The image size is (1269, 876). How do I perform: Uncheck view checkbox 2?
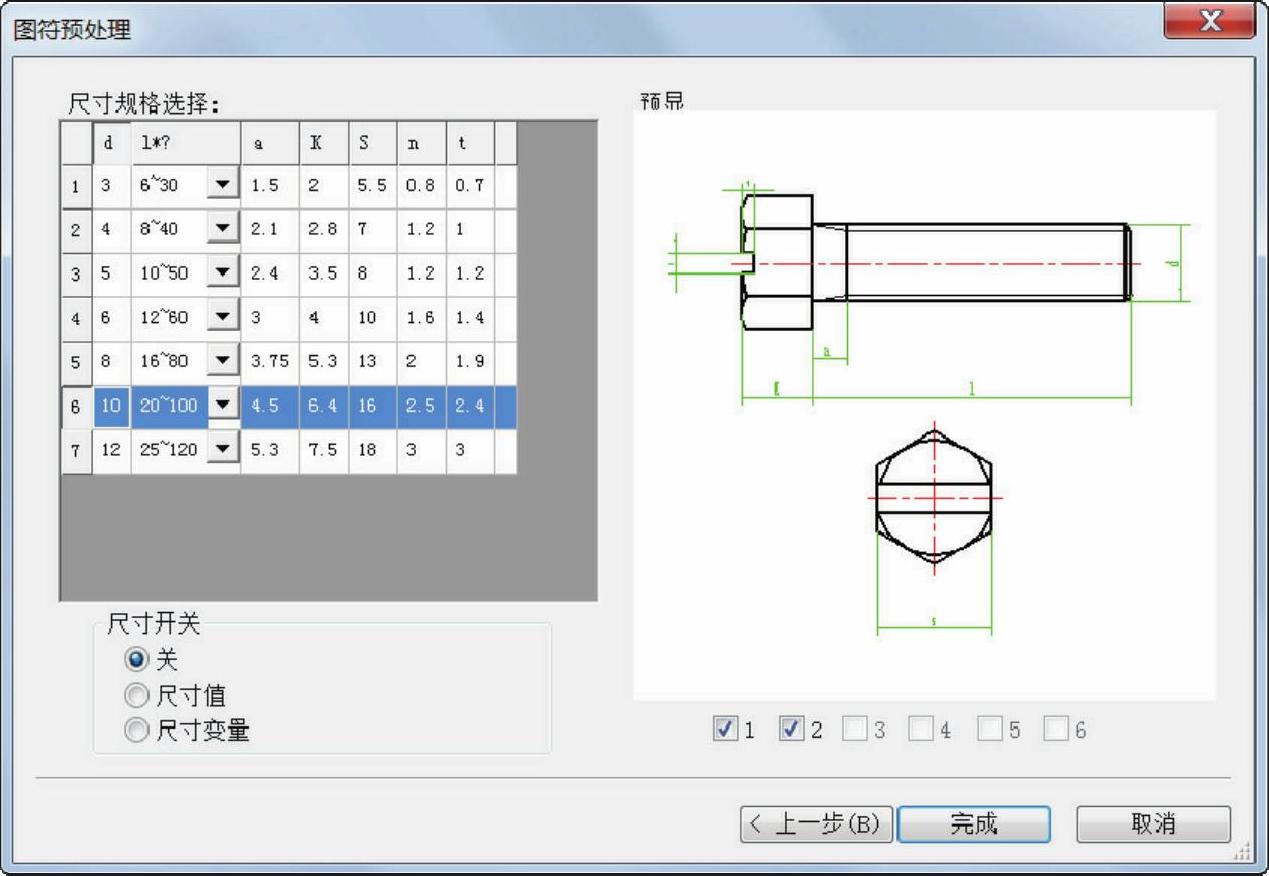click(x=792, y=729)
